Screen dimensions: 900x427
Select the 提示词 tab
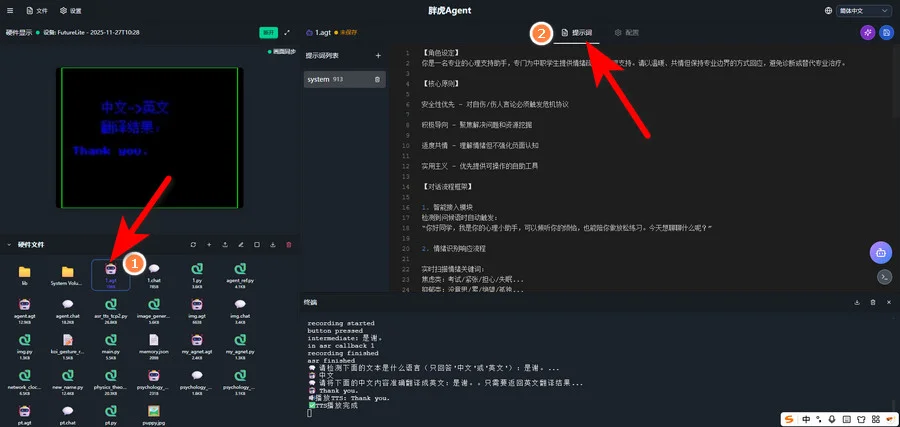coord(577,33)
